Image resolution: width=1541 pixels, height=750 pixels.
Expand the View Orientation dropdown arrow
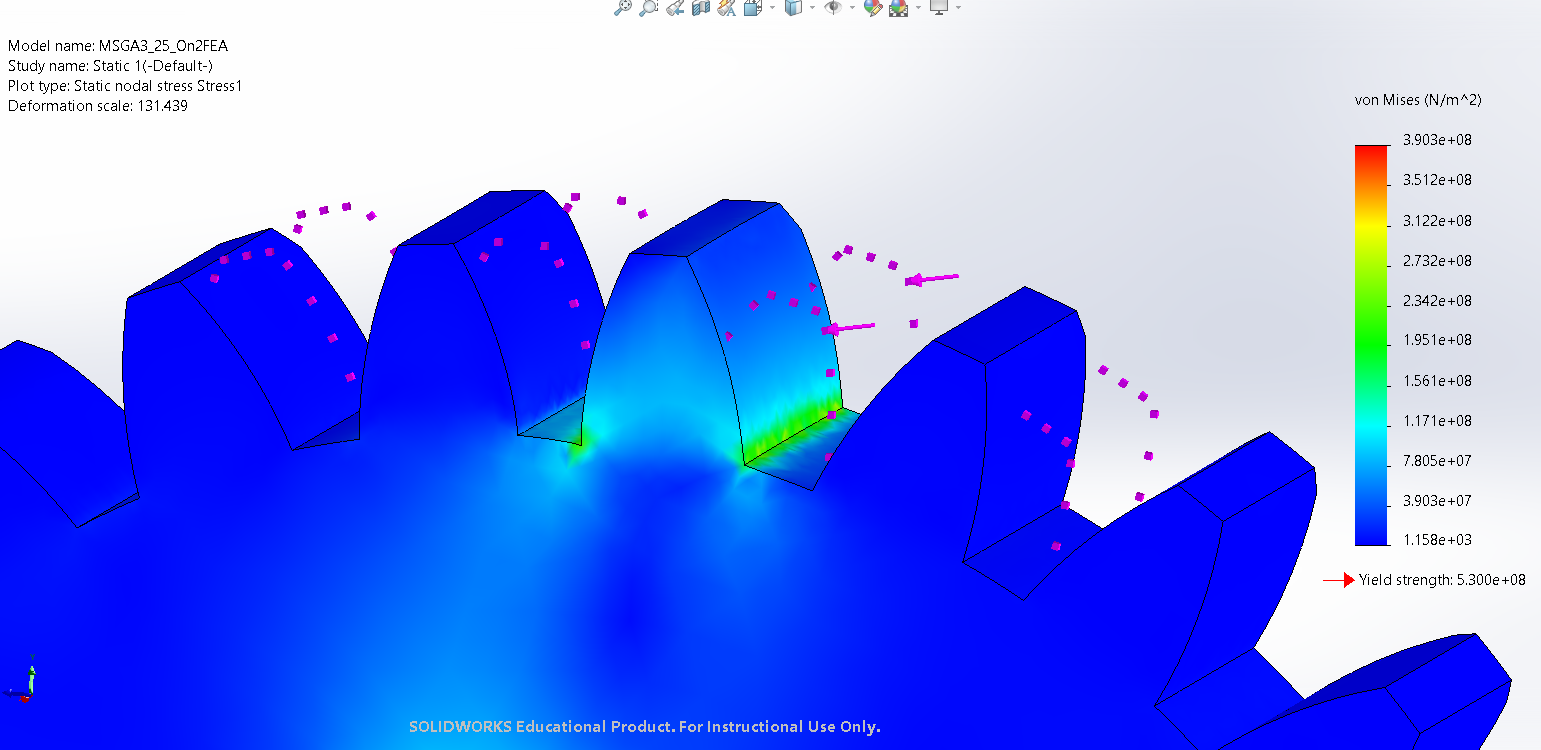pyautogui.click(x=772, y=7)
